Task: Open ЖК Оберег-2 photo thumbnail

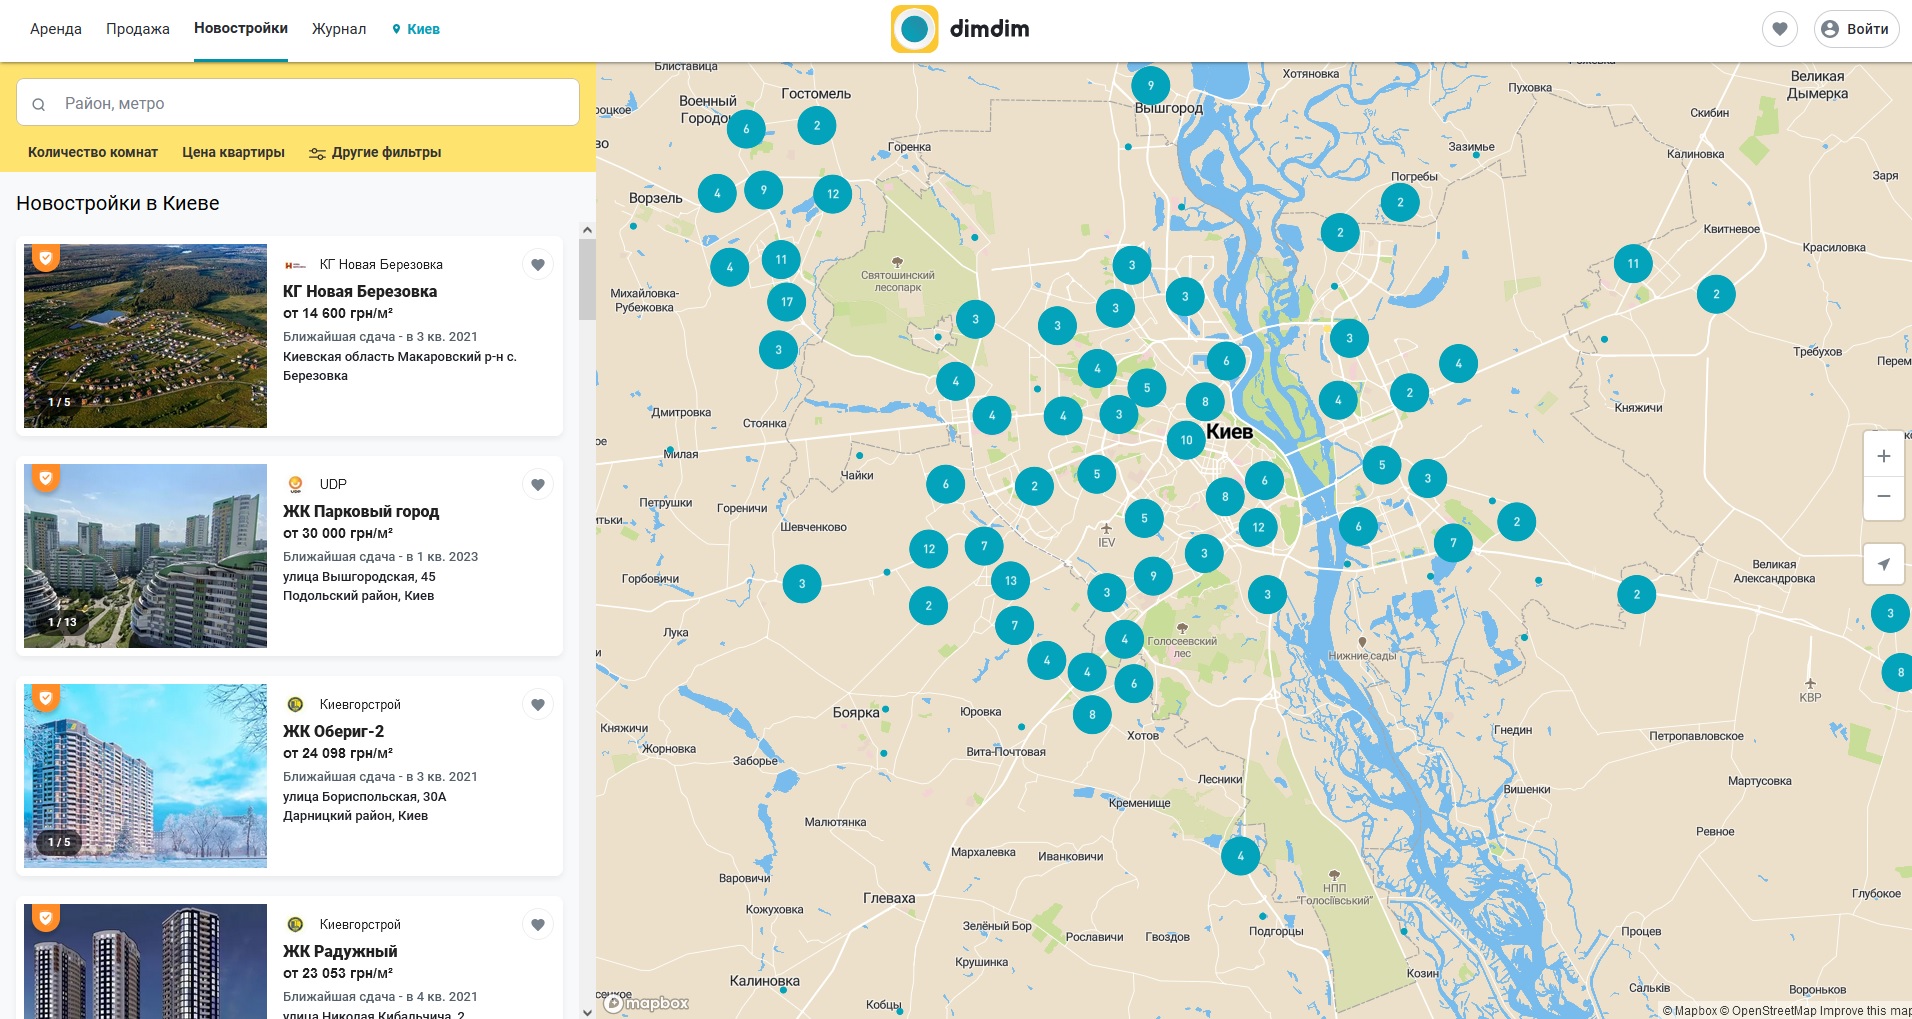Action: click(x=145, y=776)
